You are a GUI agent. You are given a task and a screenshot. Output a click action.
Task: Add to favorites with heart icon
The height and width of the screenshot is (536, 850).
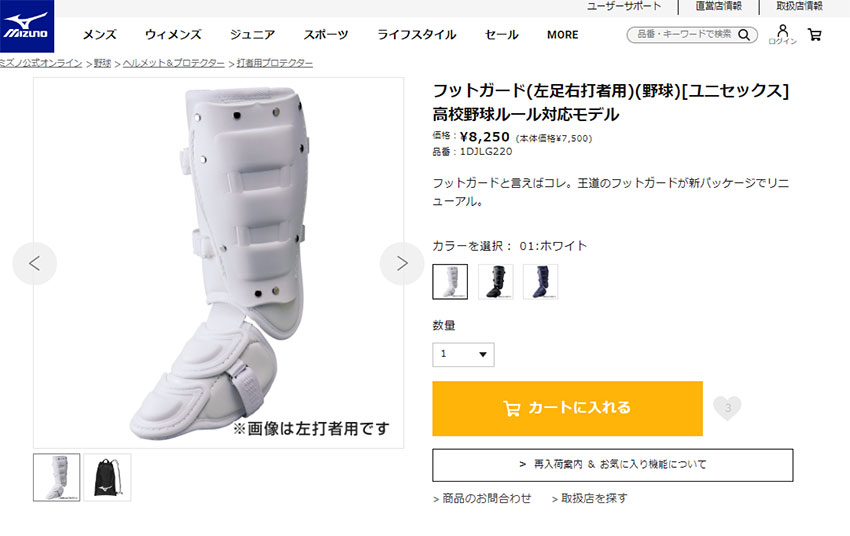click(727, 408)
